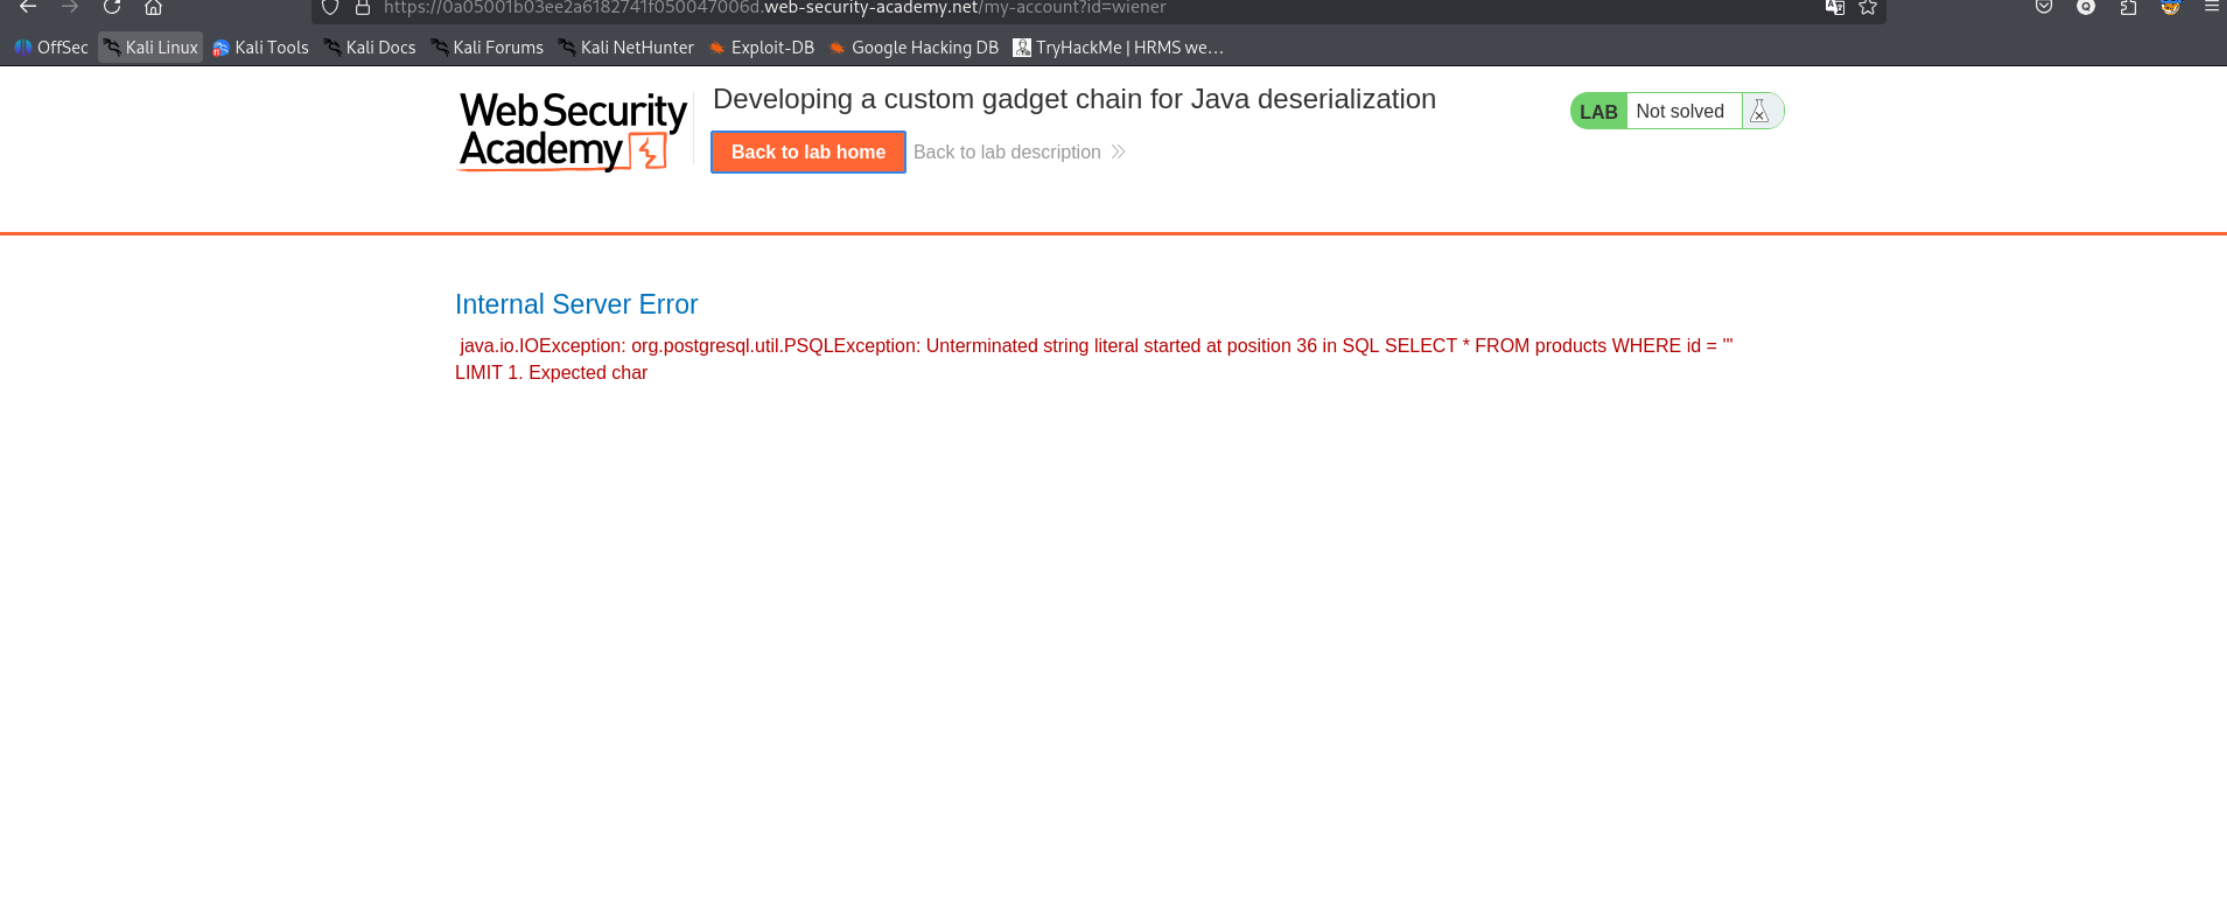This screenshot has width=2227, height=910.
Task: Click the shield tracking protection icon
Action: coord(330,7)
